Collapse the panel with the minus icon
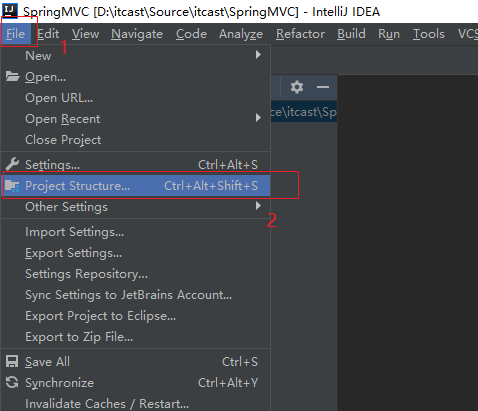The image size is (478, 411). [x=323, y=87]
